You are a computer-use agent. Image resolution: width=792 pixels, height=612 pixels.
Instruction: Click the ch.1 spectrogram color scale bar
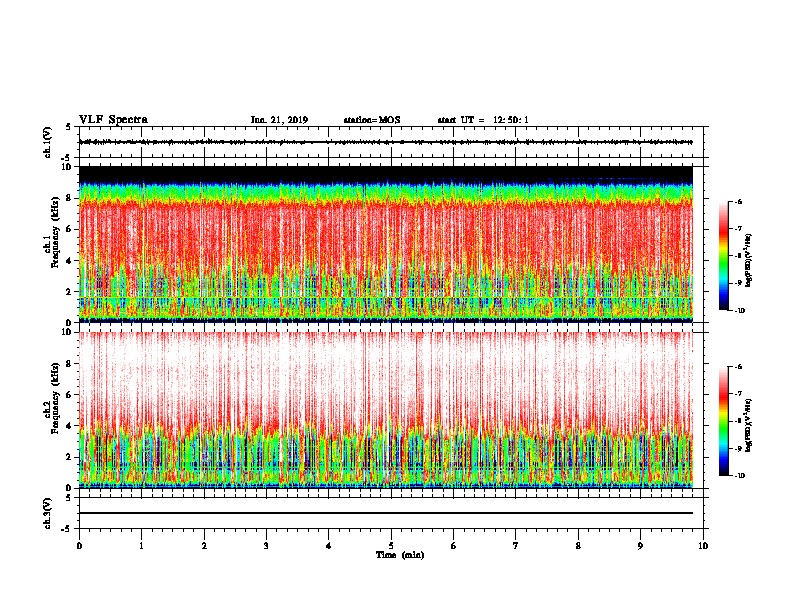[x=724, y=256]
